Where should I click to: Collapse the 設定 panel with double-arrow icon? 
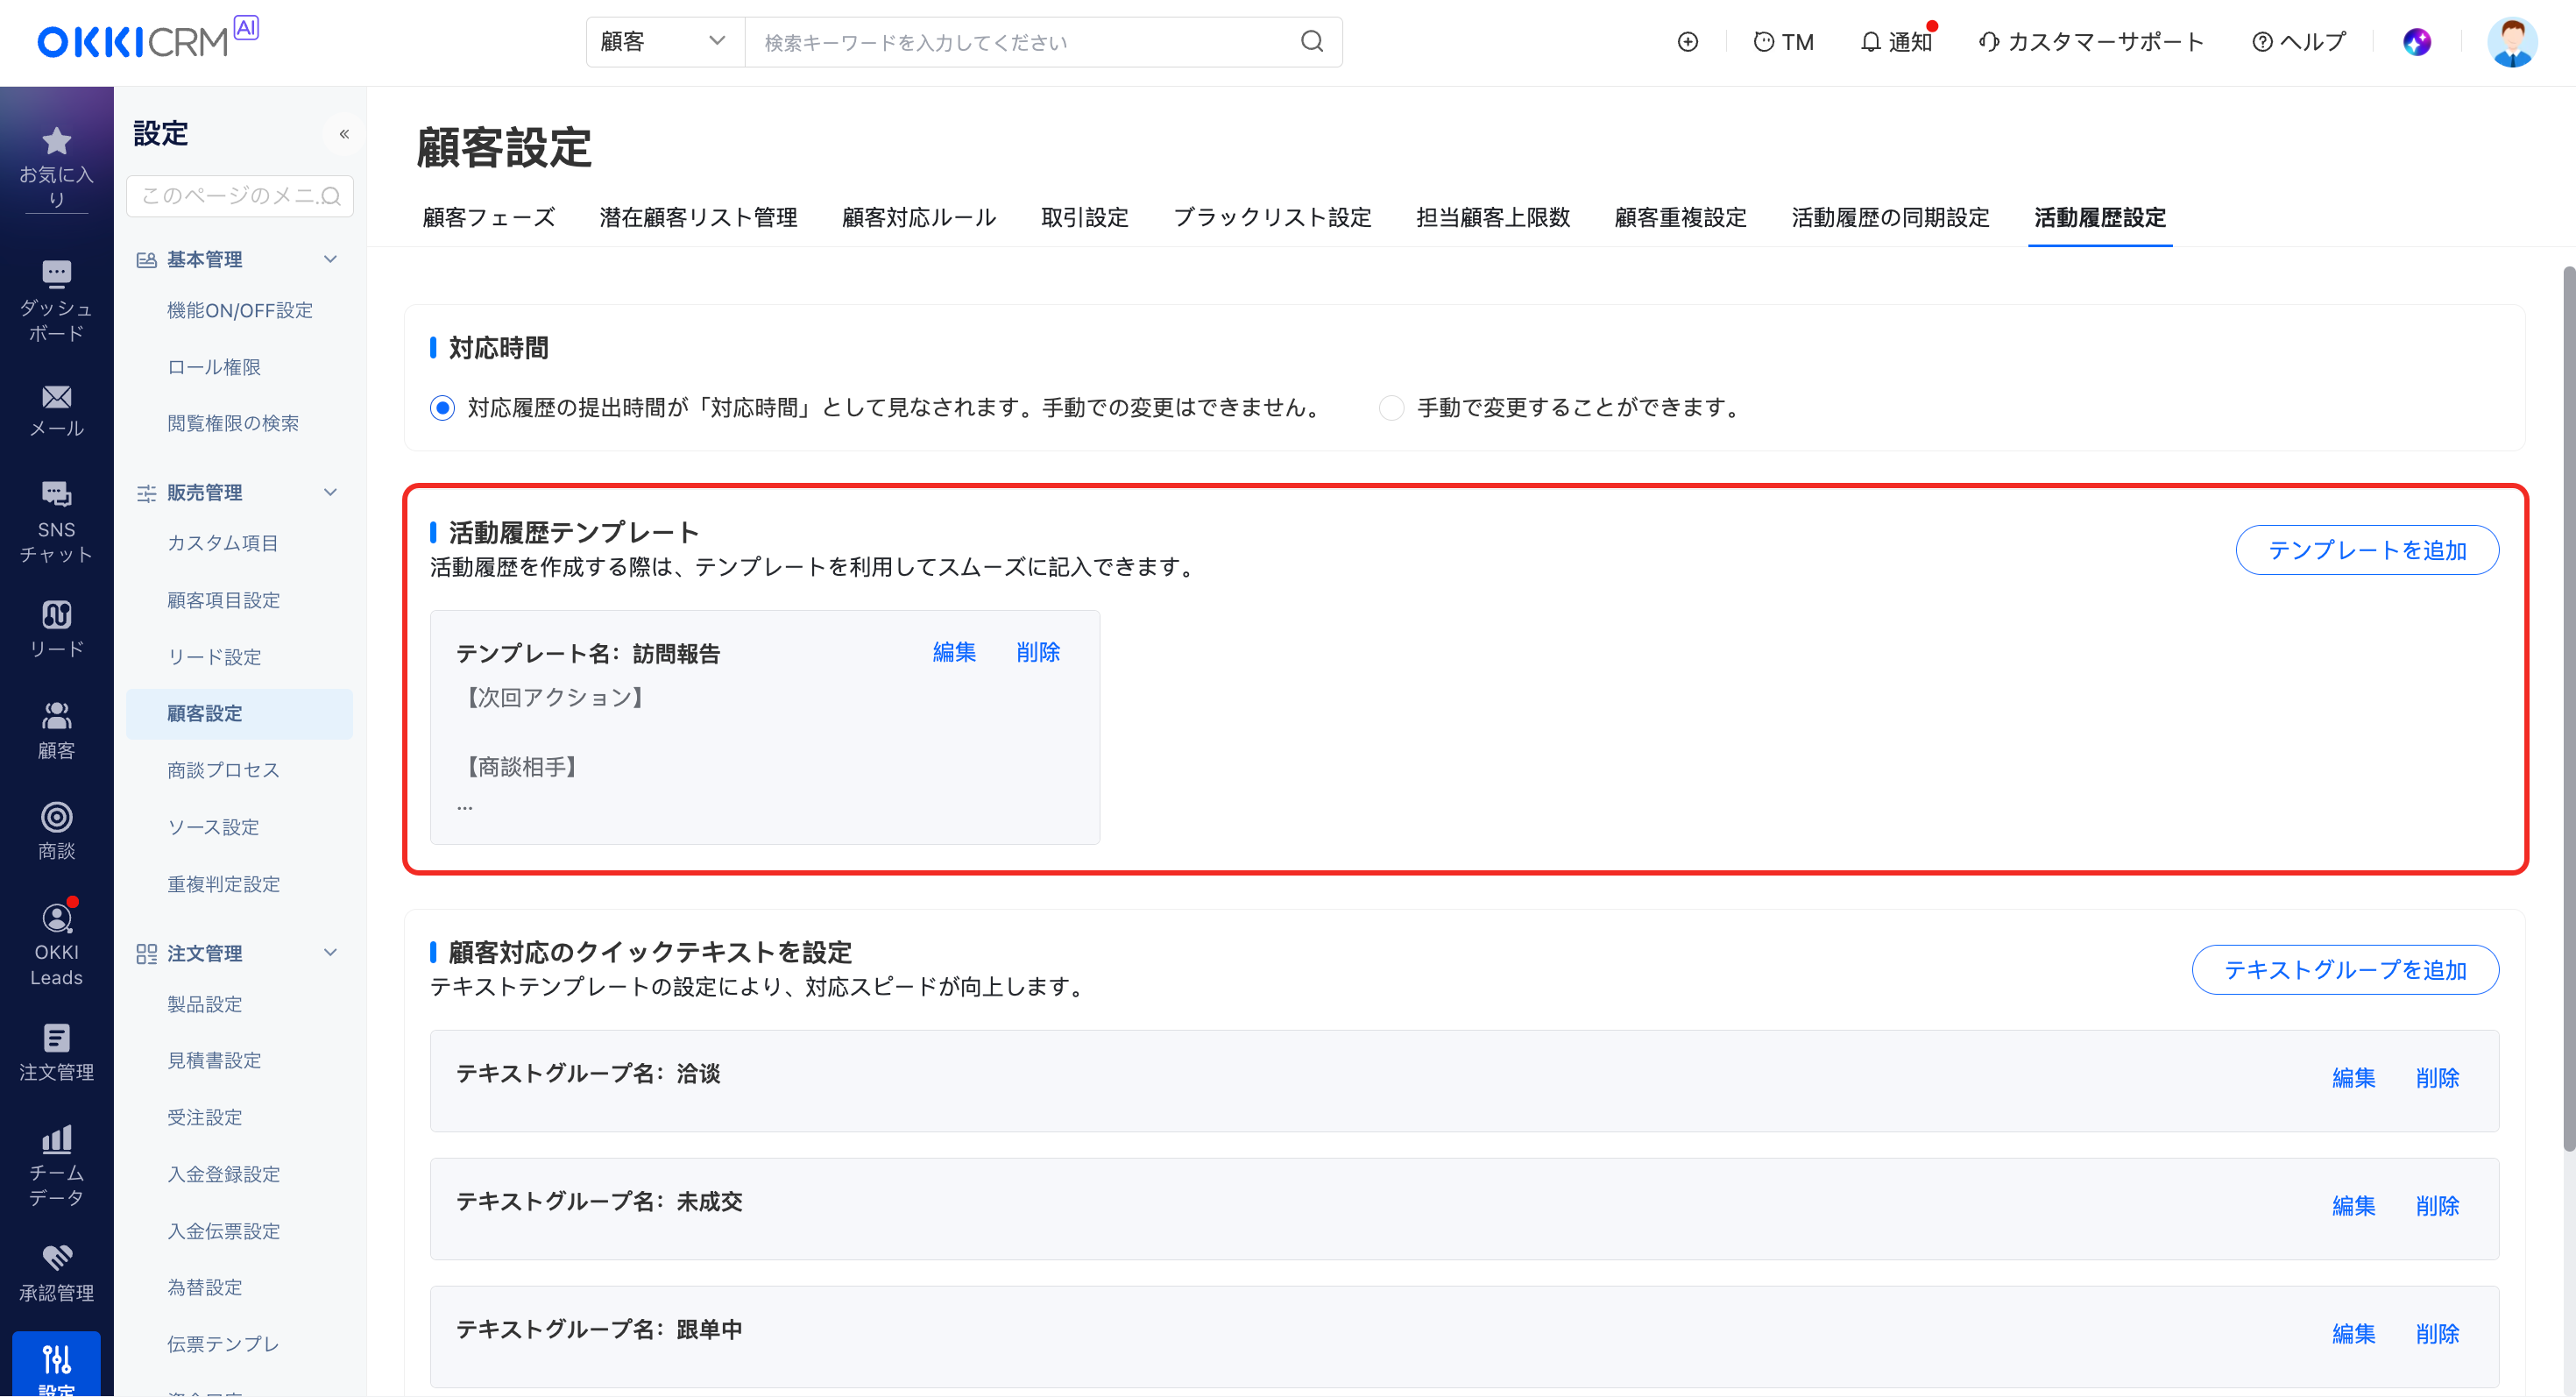click(x=344, y=134)
